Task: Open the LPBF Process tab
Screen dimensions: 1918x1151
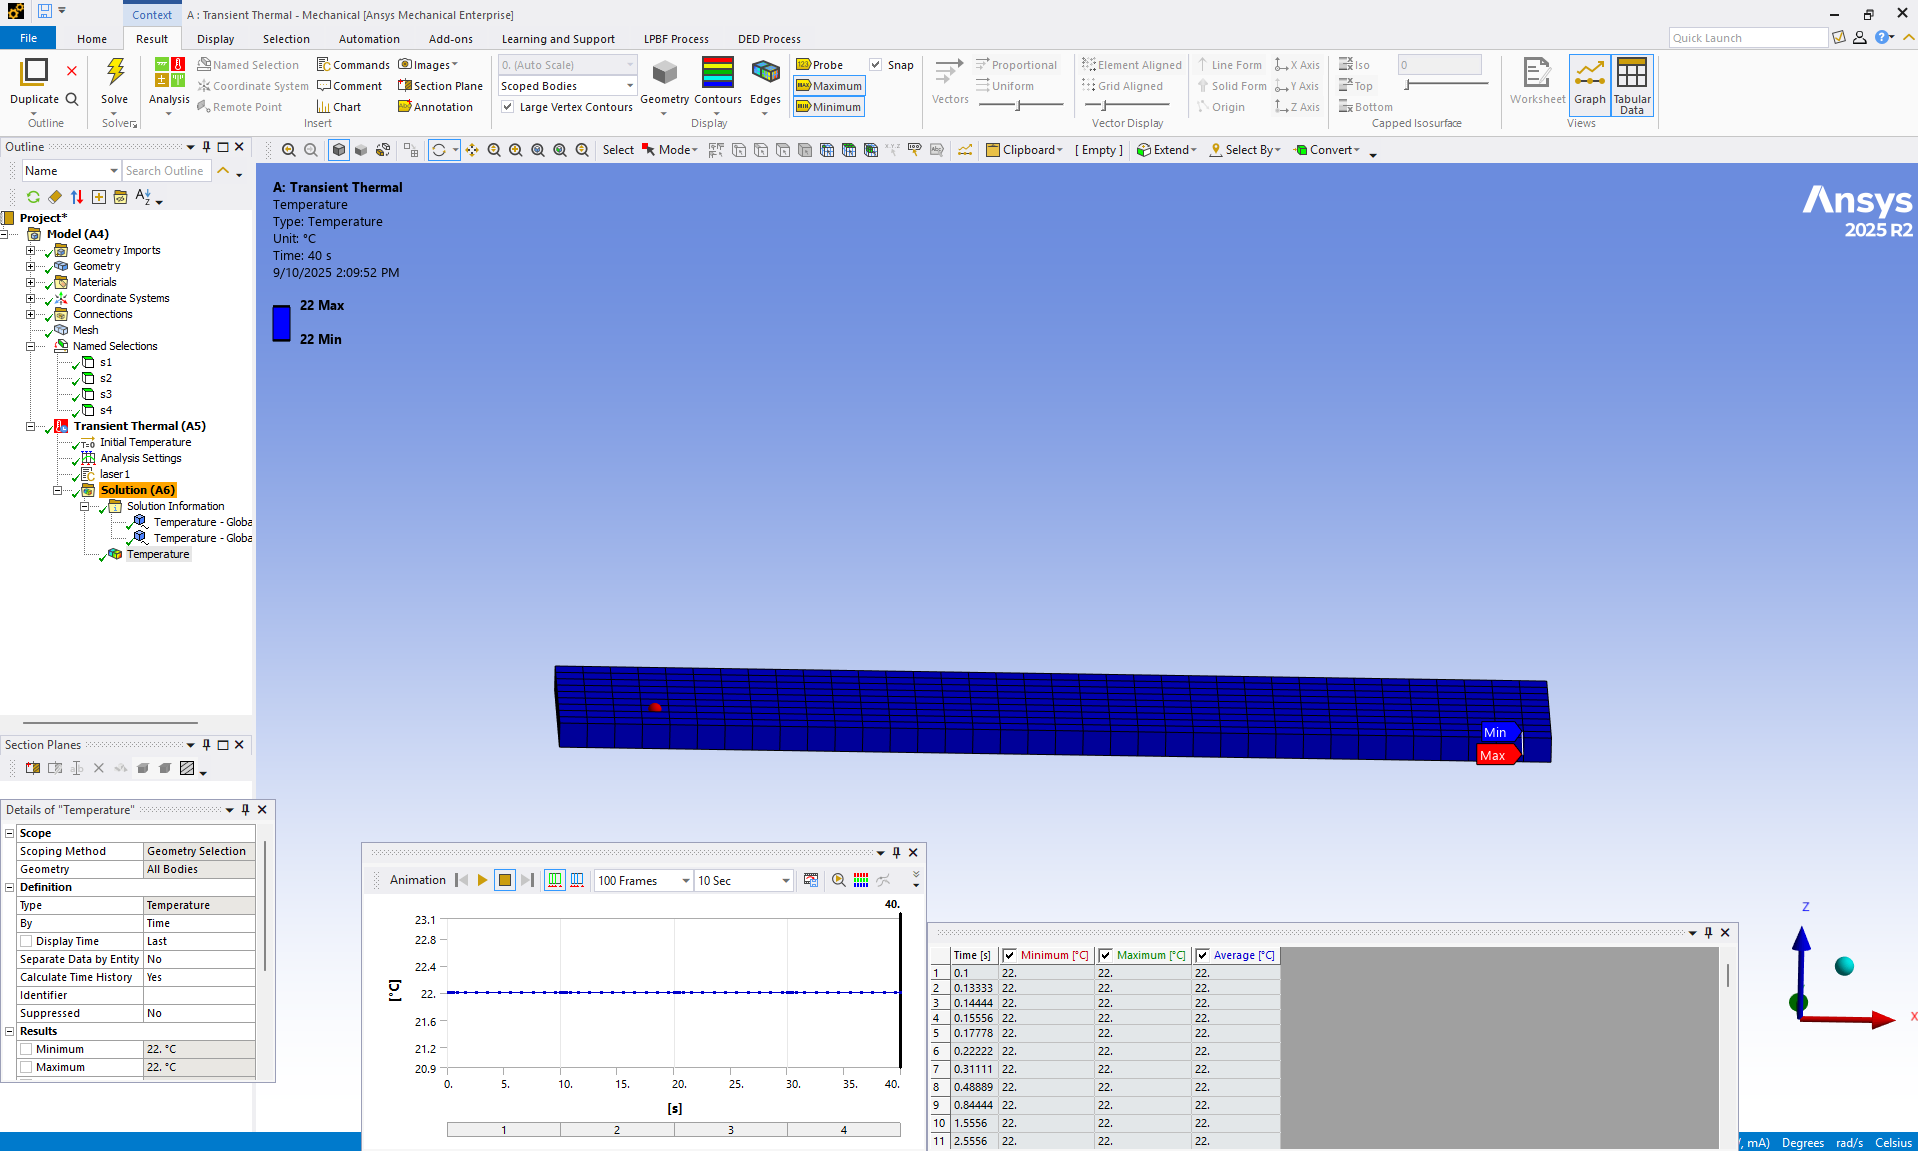Action: click(676, 39)
